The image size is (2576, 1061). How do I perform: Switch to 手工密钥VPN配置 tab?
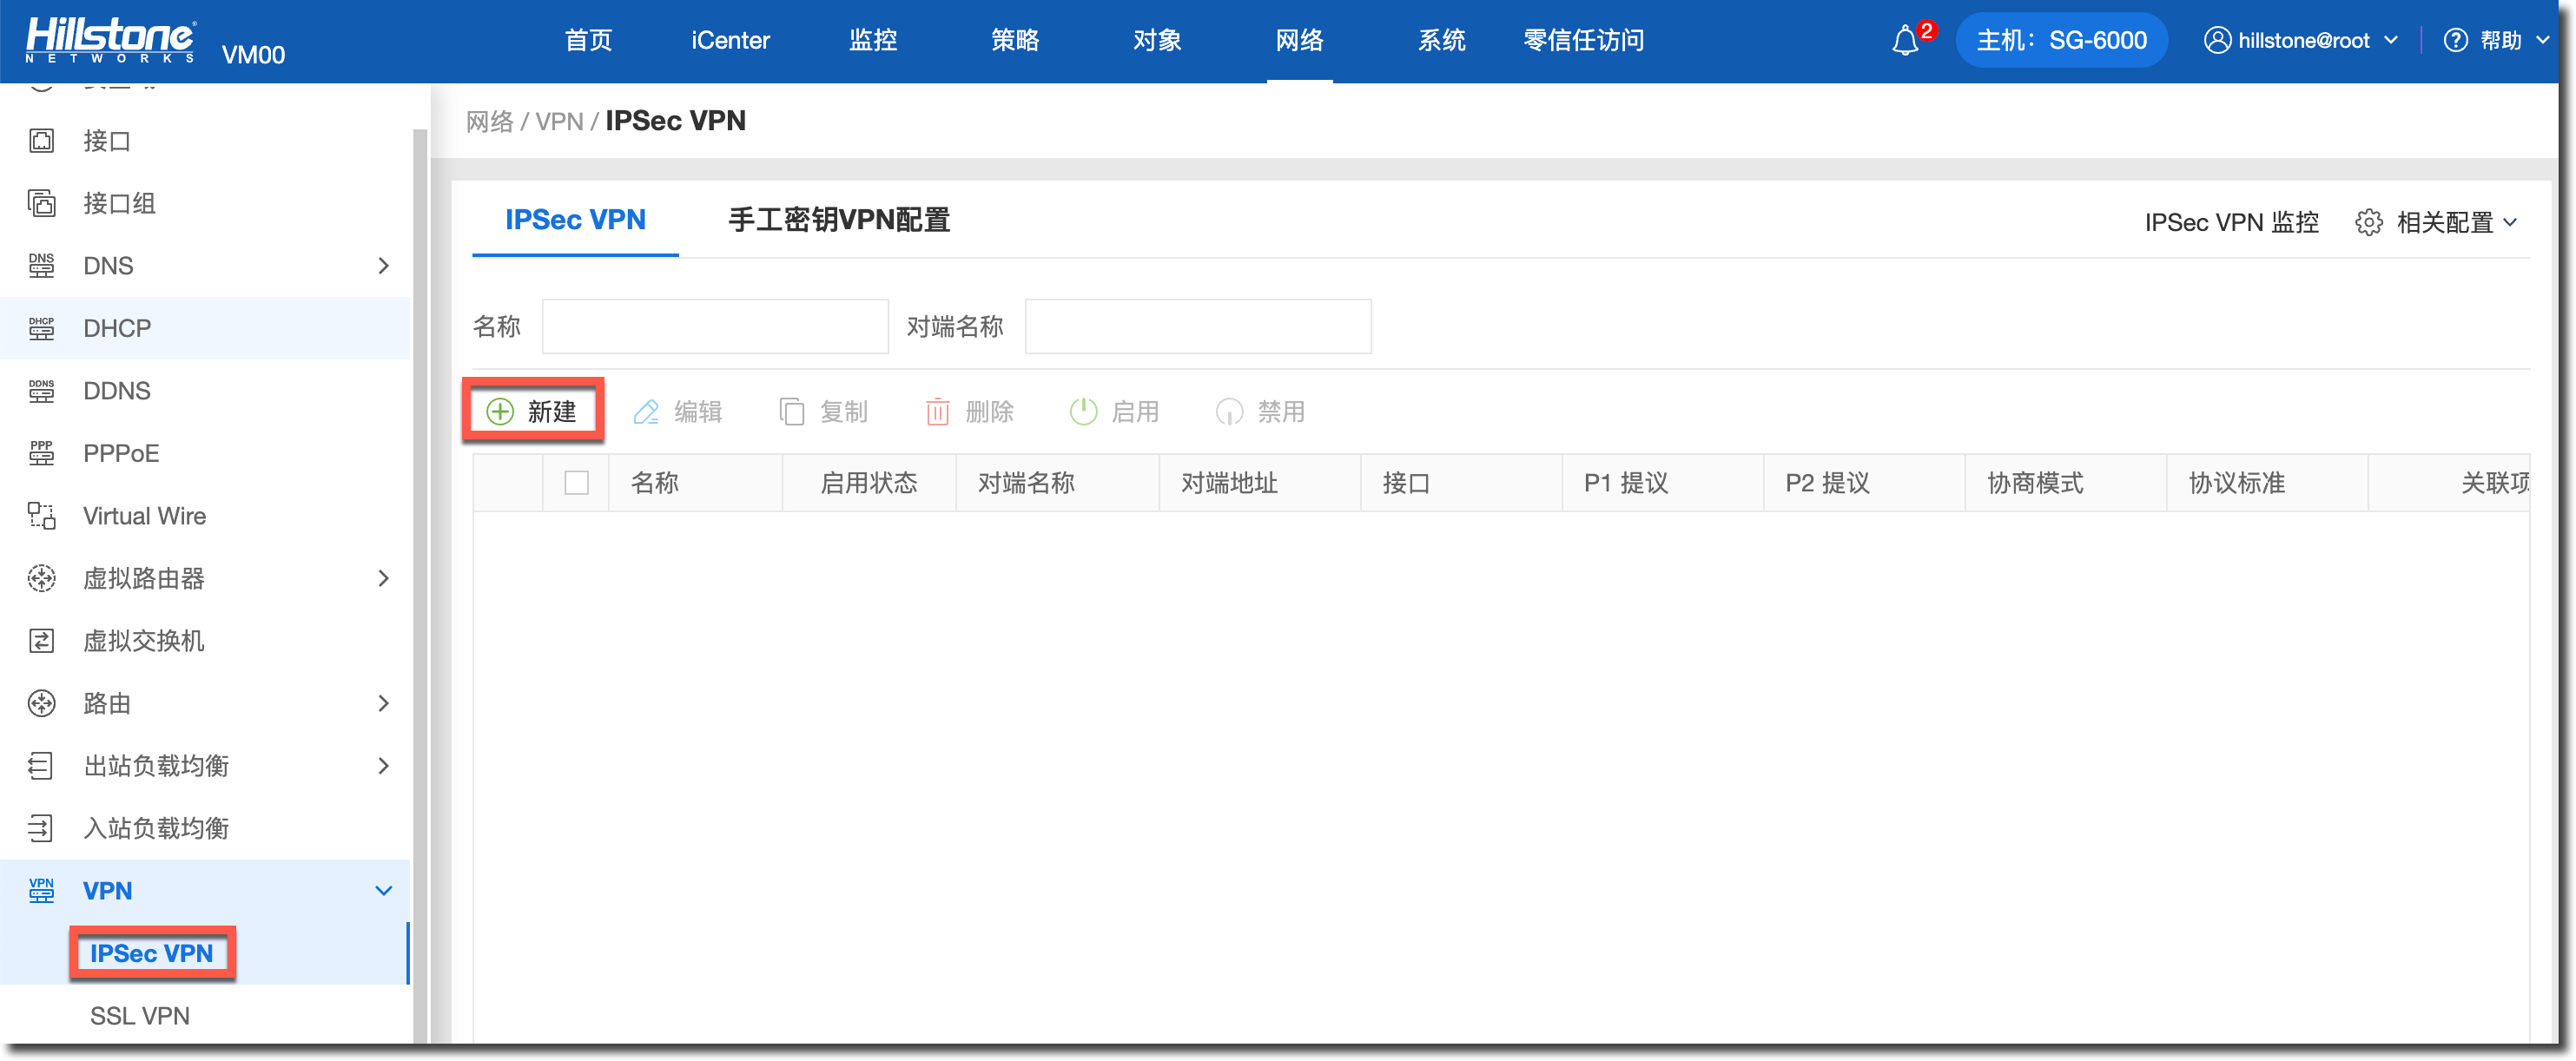point(838,220)
